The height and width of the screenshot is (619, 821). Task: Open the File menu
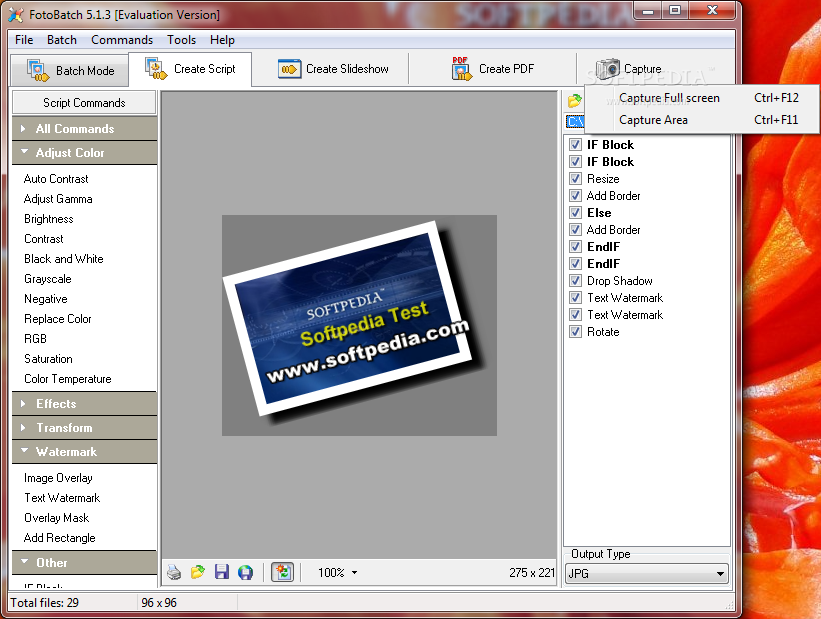[24, 40]
